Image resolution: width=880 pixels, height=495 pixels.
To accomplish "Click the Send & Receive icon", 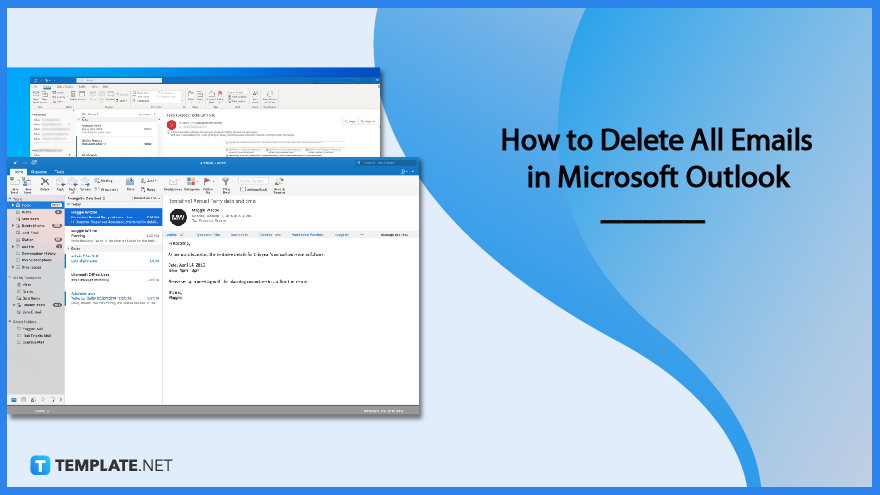I will (279, 184).
